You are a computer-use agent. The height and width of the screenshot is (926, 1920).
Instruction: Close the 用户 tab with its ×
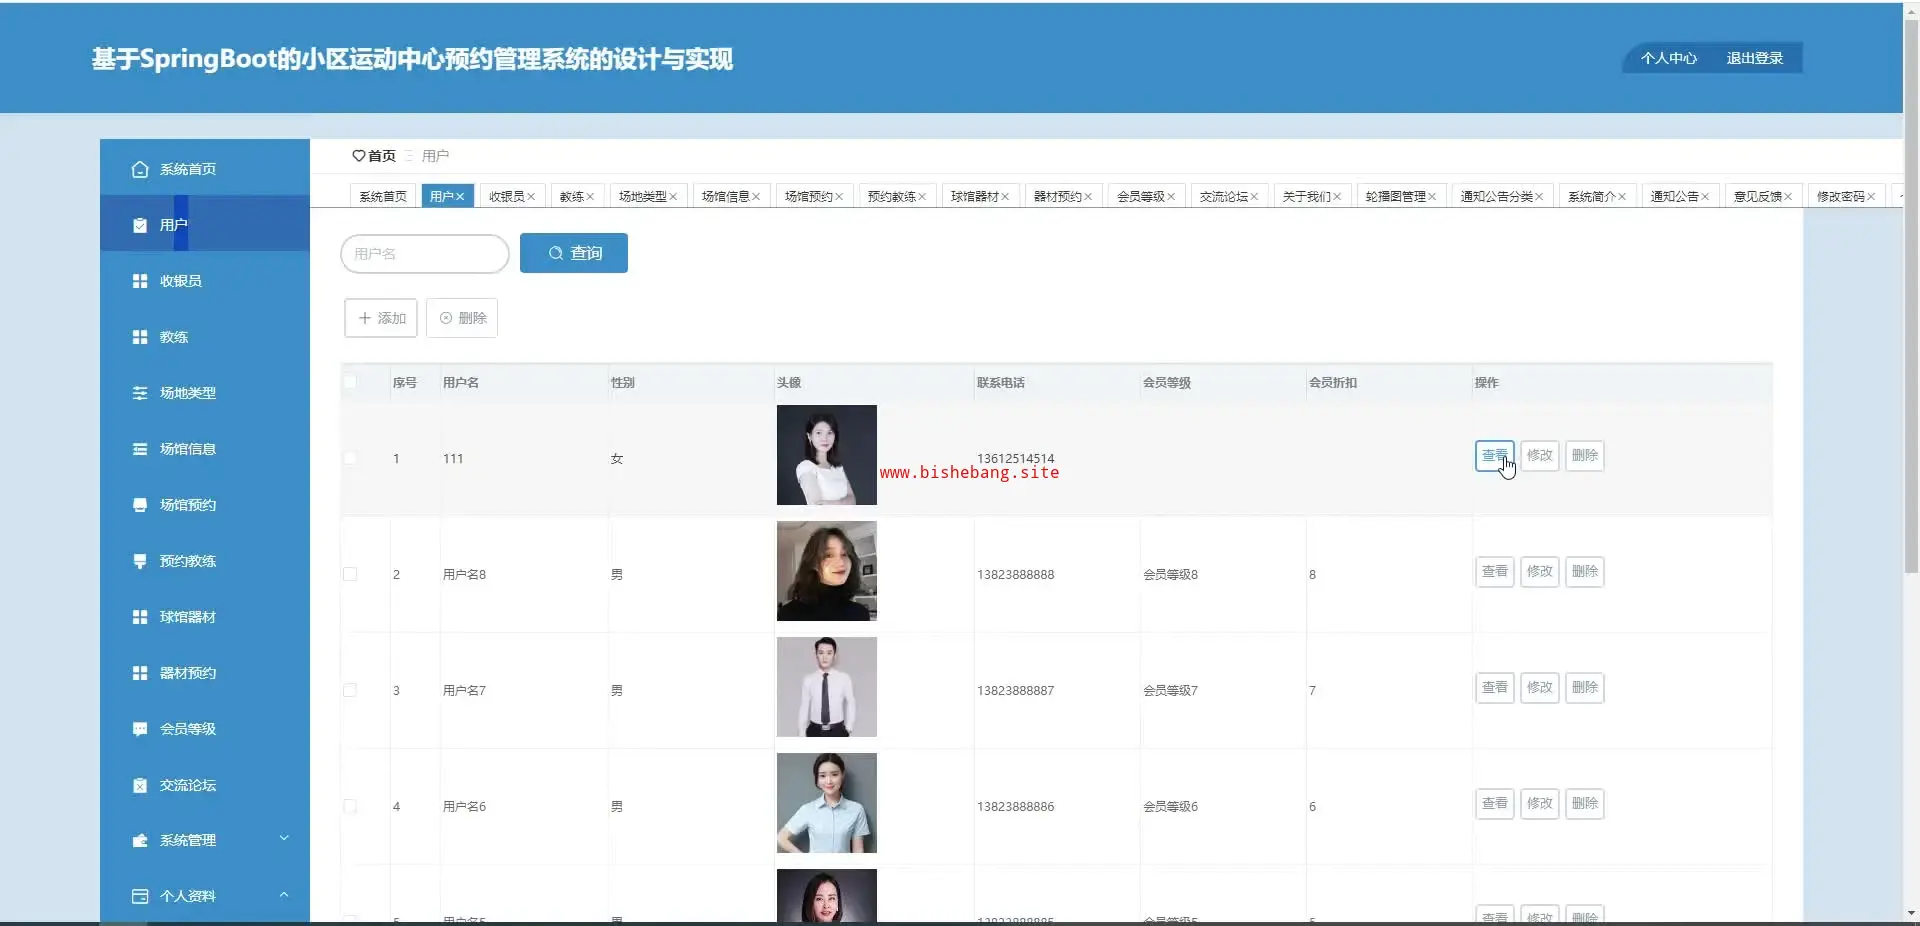pos(460,197)
